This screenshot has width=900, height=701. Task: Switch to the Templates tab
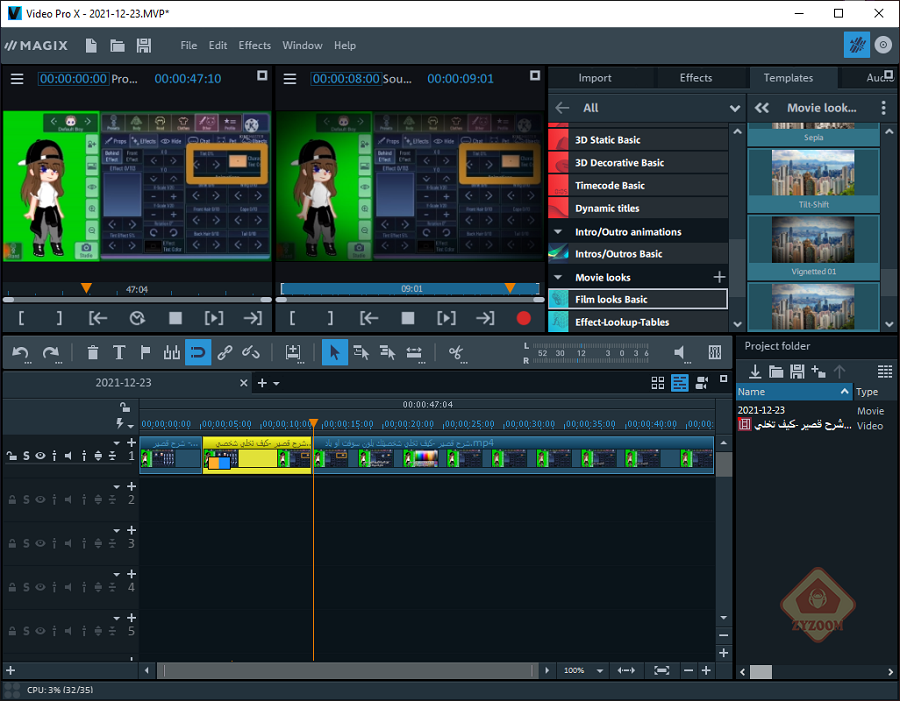pos(788,78)
